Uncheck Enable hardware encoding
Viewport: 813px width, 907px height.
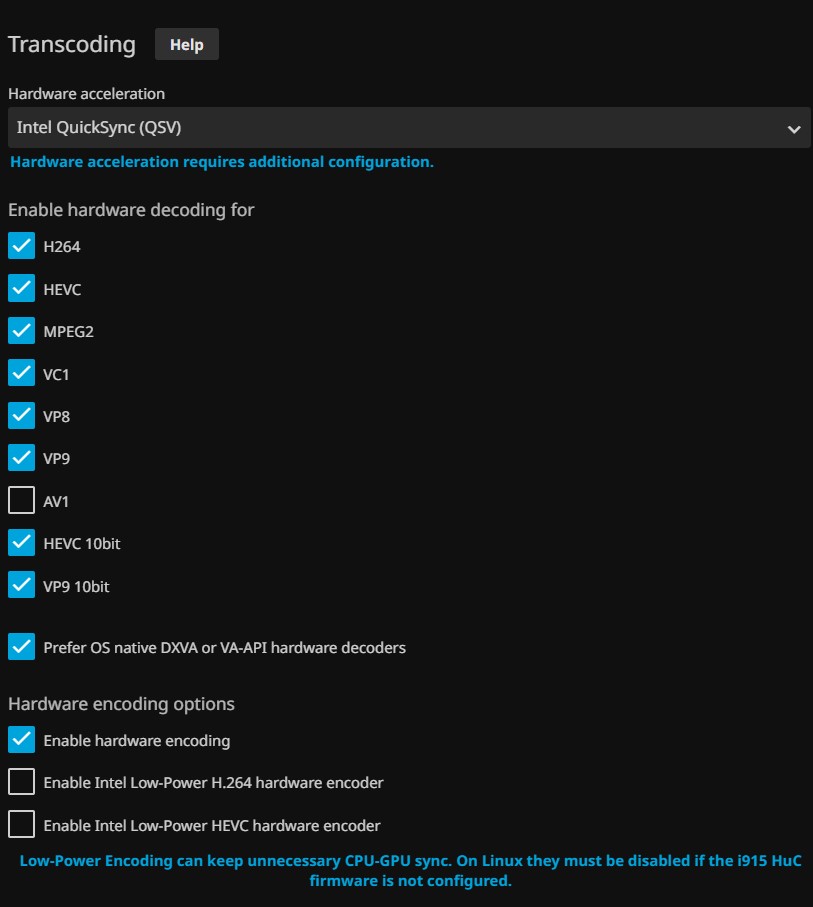coord(21,740)
